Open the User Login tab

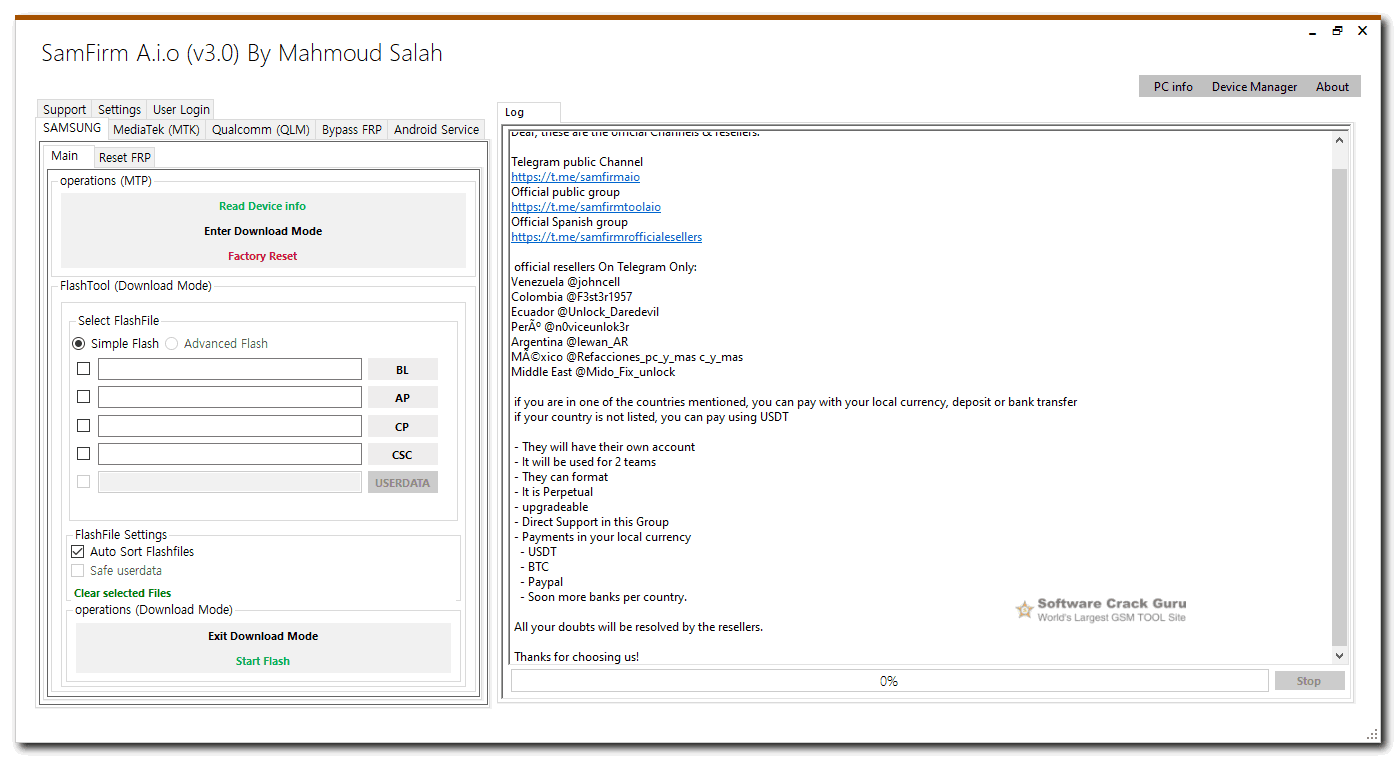tap(181, 110)
